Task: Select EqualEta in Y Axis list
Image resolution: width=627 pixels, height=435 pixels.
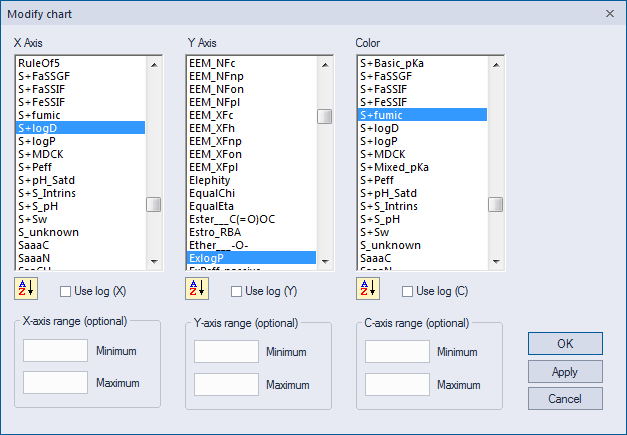Action: click(252, 206)
